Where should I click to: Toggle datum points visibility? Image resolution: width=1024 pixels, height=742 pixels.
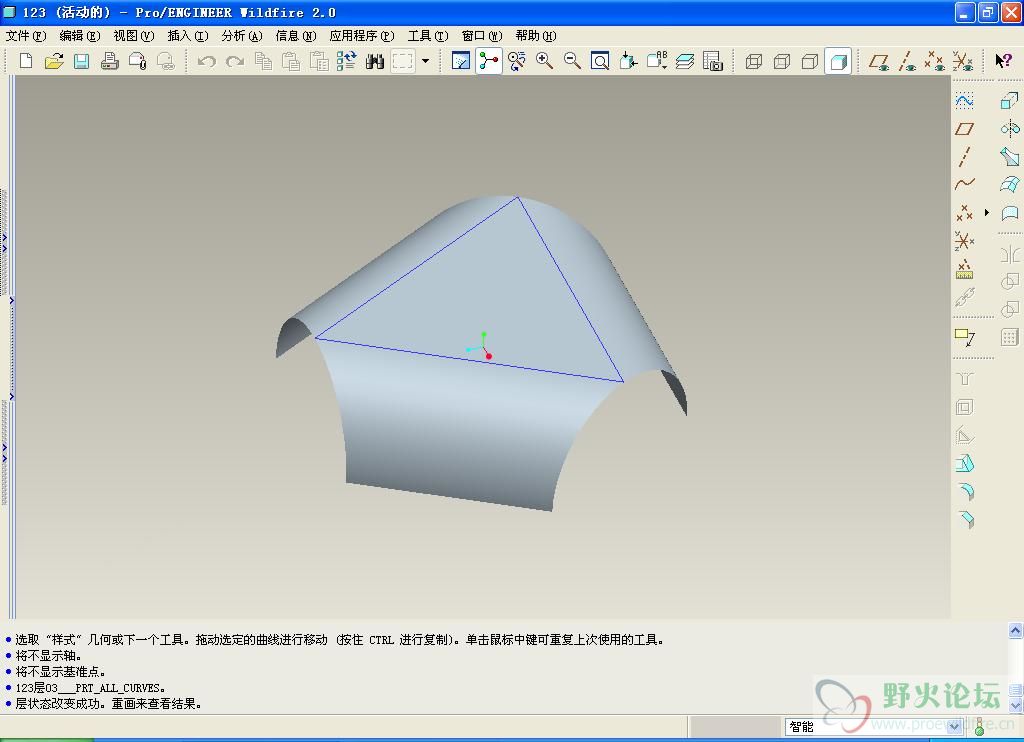click(935, 61)
